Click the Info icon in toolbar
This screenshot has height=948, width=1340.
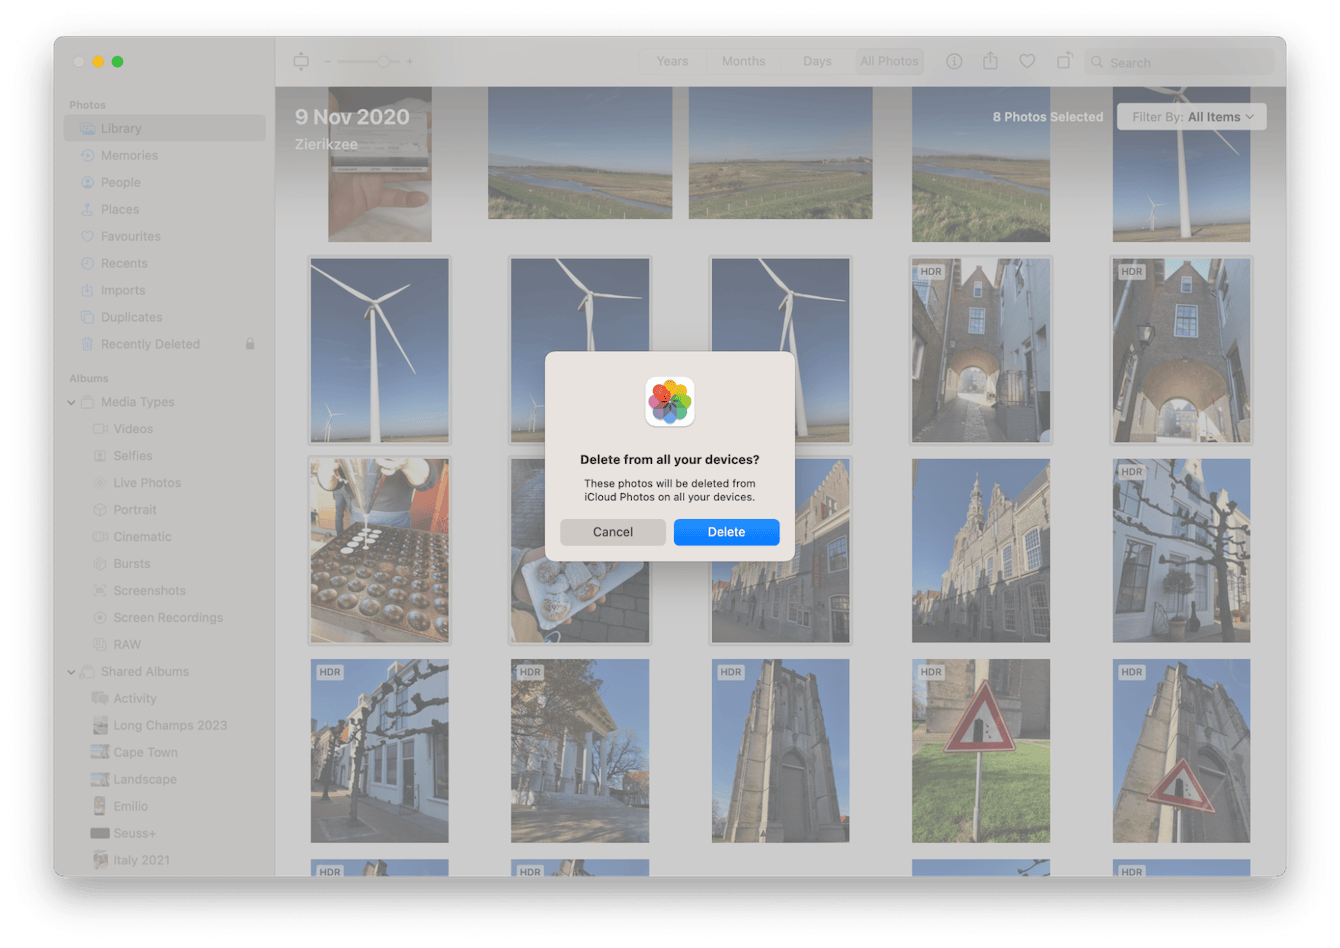click(x=954, y=62)
